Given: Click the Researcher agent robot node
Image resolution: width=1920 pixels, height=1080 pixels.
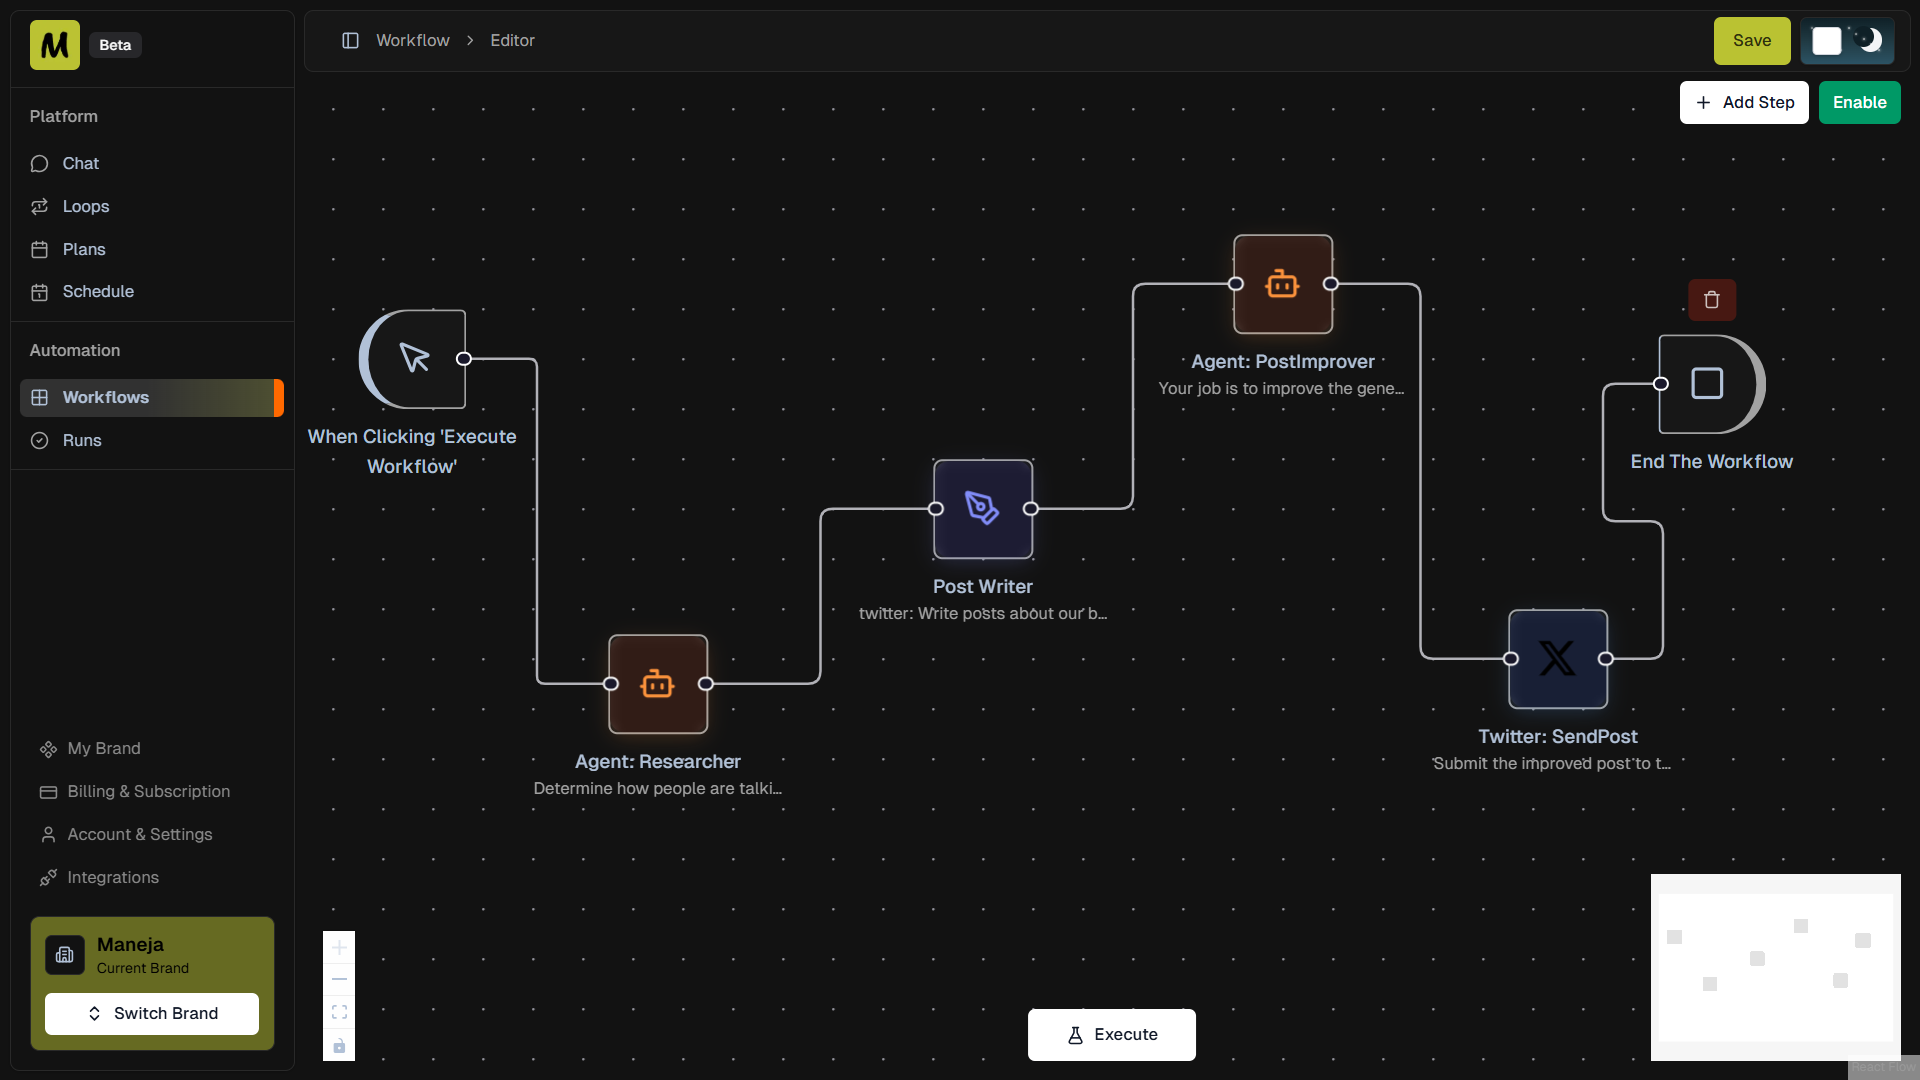Looking at the screenshot, I should (x=658, y=684).
